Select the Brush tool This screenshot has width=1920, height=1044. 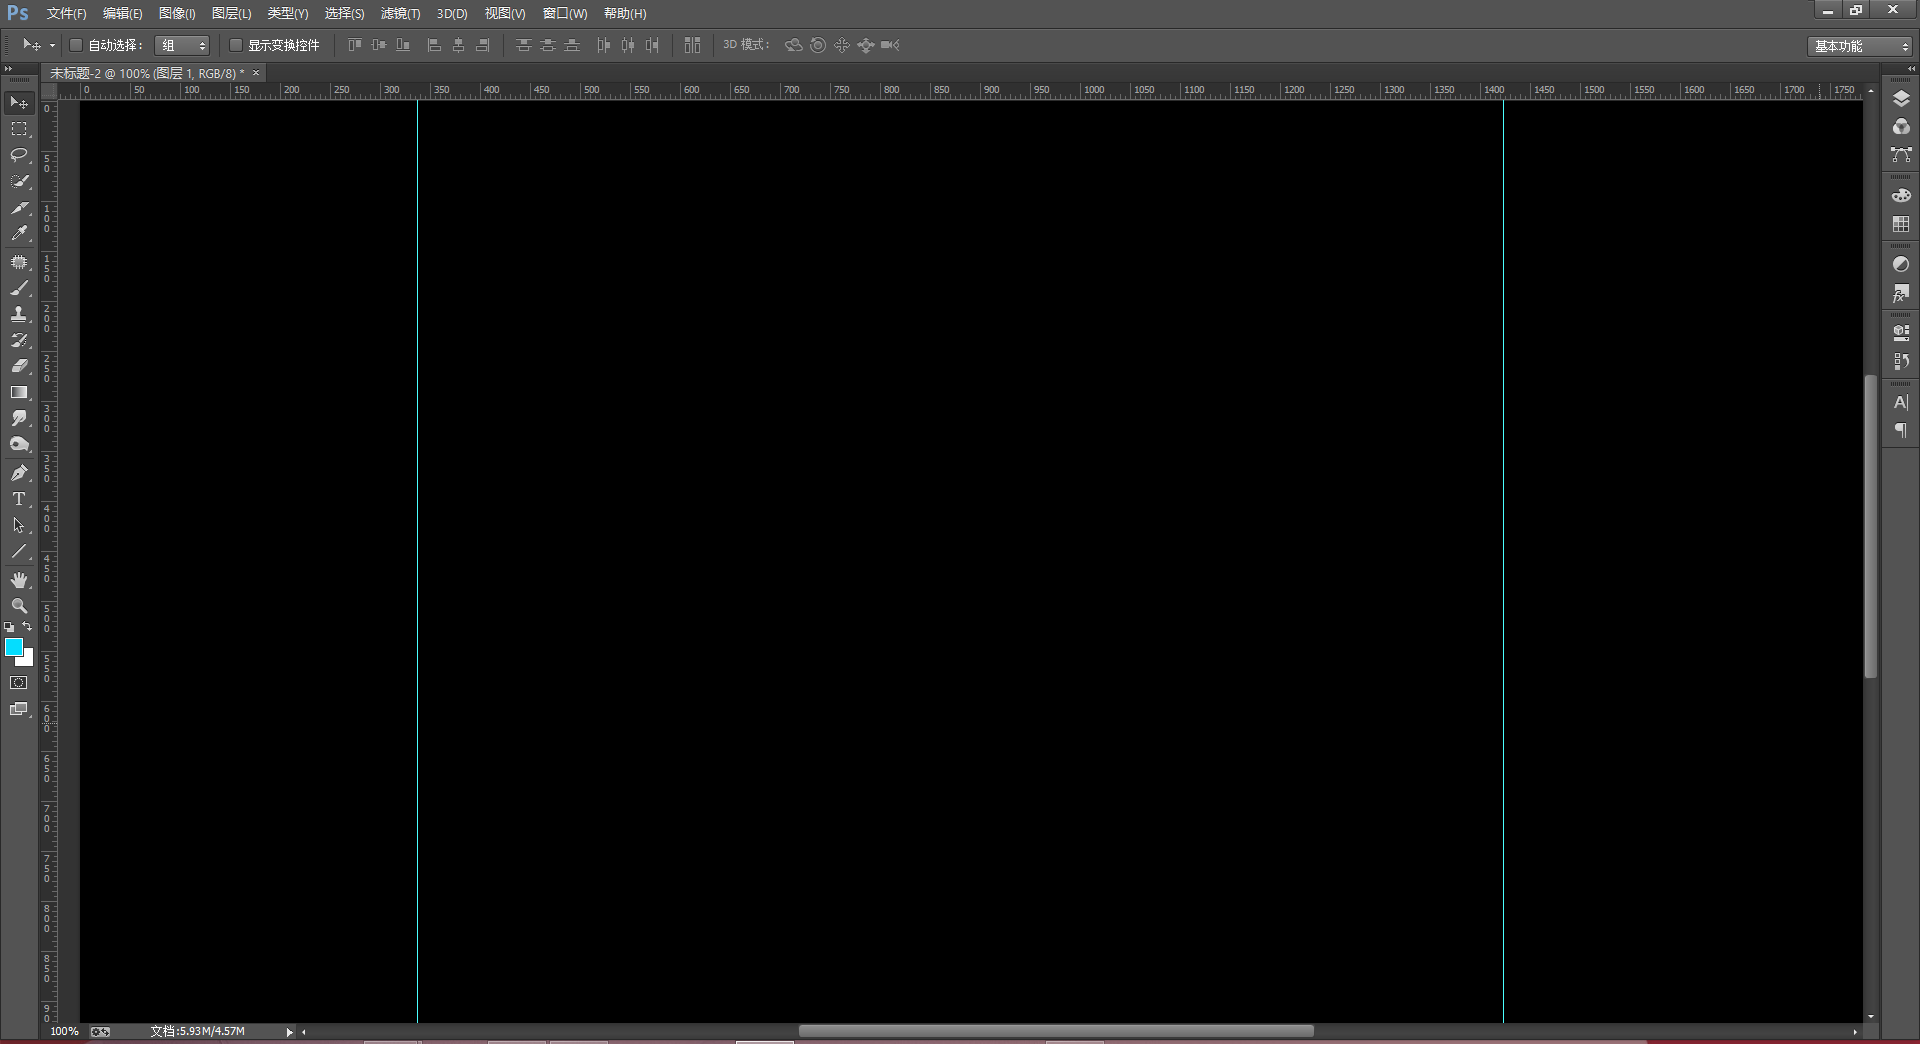pyautogui.click(x=19, y=288)
